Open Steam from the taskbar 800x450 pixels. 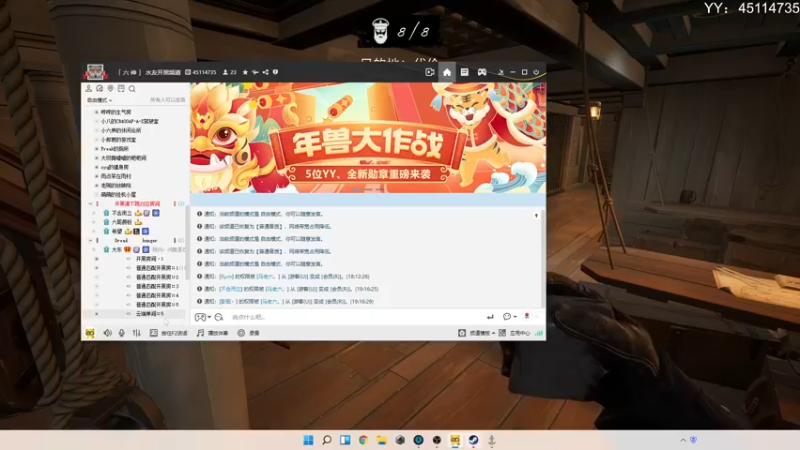[473, 440]
